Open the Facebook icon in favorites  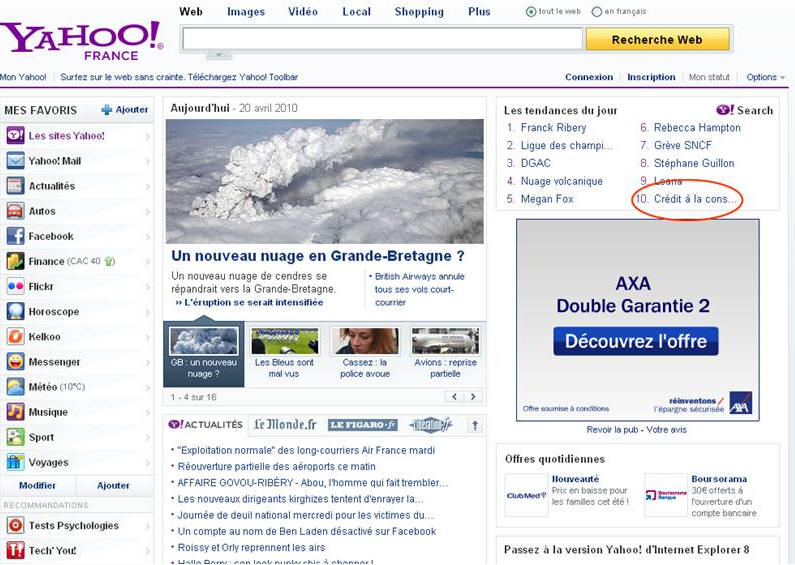(15, 236)
